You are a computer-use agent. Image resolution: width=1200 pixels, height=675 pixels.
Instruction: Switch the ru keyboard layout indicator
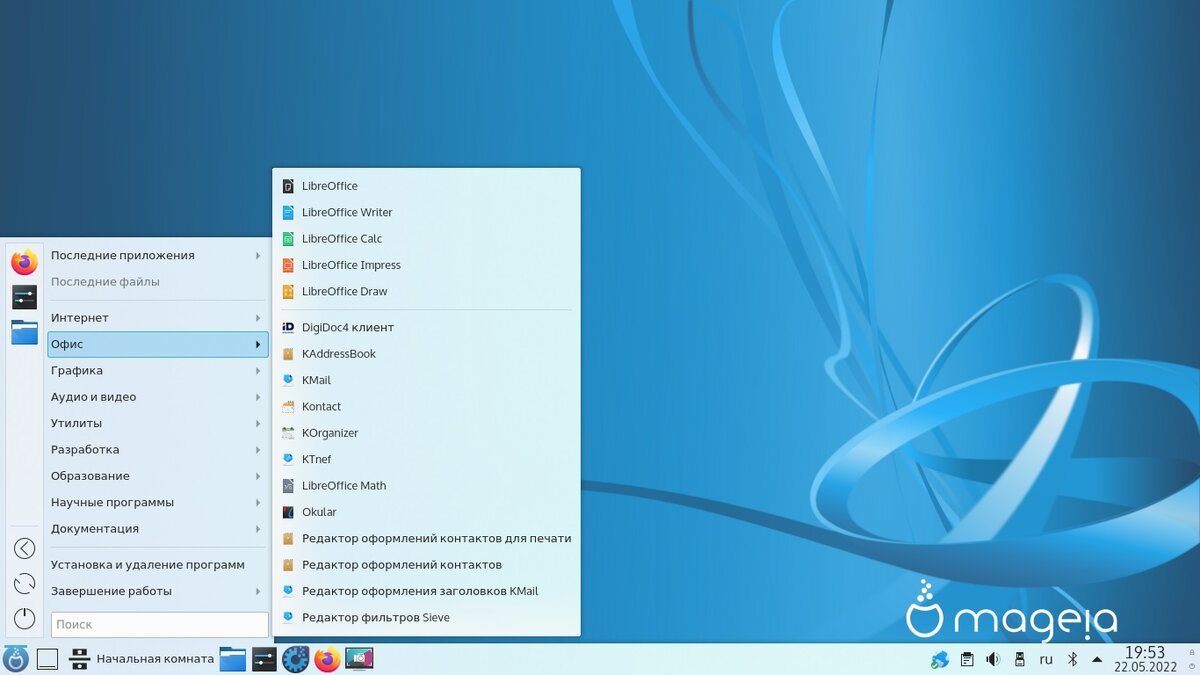(1046, 659)
